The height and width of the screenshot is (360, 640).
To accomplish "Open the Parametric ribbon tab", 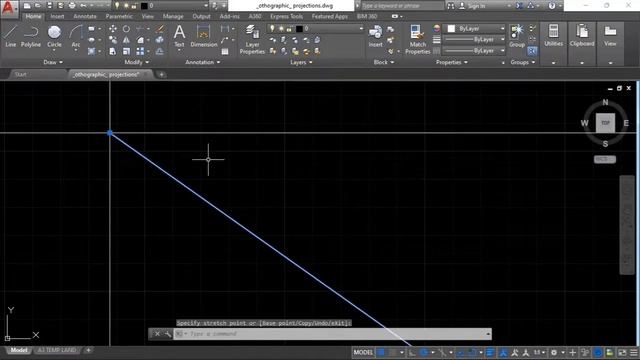I will (119, 16).
